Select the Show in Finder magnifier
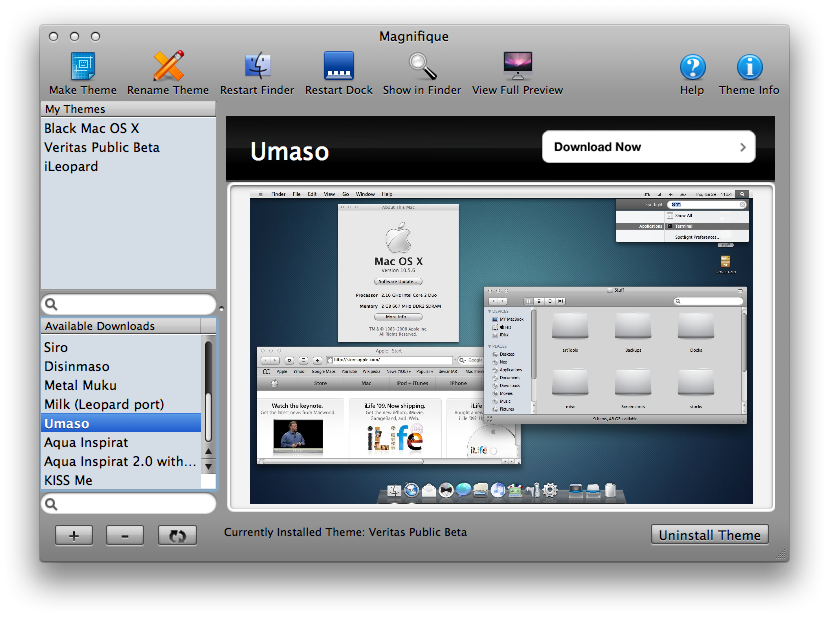Viewport: 829px width, 617px height. click(422, 66)
